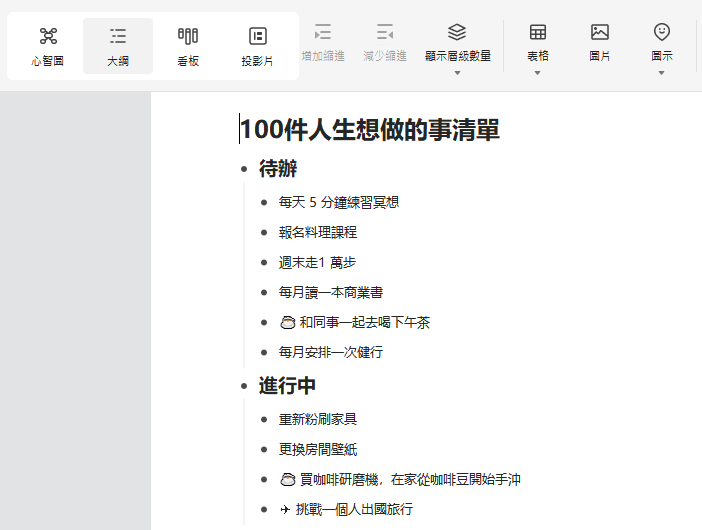Viewport: 702px width, 530px height.
Task: Select item 更換房間壁紙
Action: click(317, 449)
